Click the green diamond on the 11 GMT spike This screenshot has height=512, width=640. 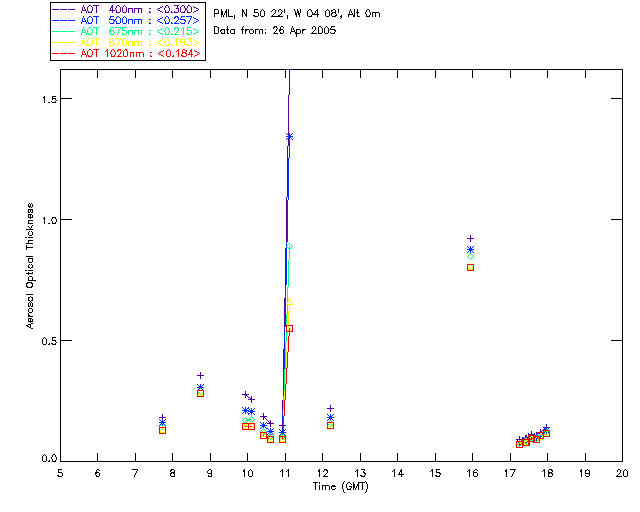(x=289, y=247)
